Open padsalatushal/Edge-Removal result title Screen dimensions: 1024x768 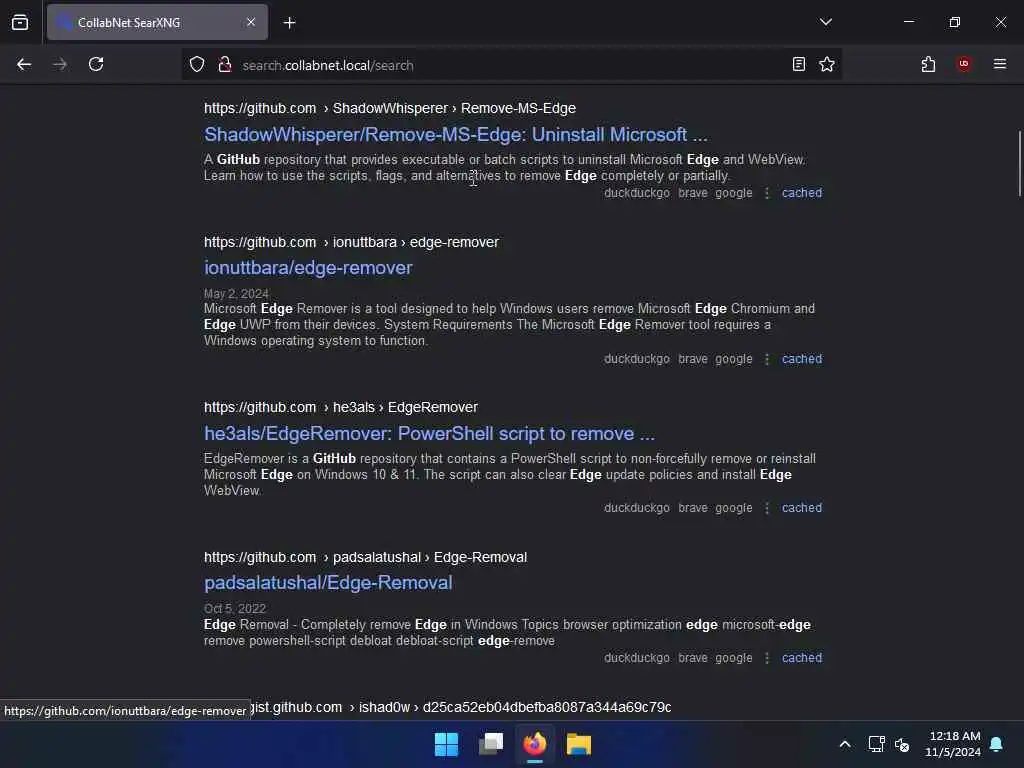point(328,583)
